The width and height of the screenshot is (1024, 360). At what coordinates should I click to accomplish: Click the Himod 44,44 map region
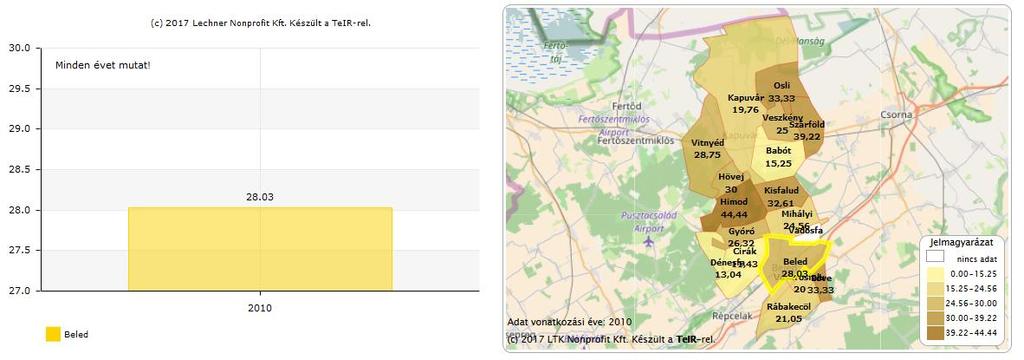[733, 208]
